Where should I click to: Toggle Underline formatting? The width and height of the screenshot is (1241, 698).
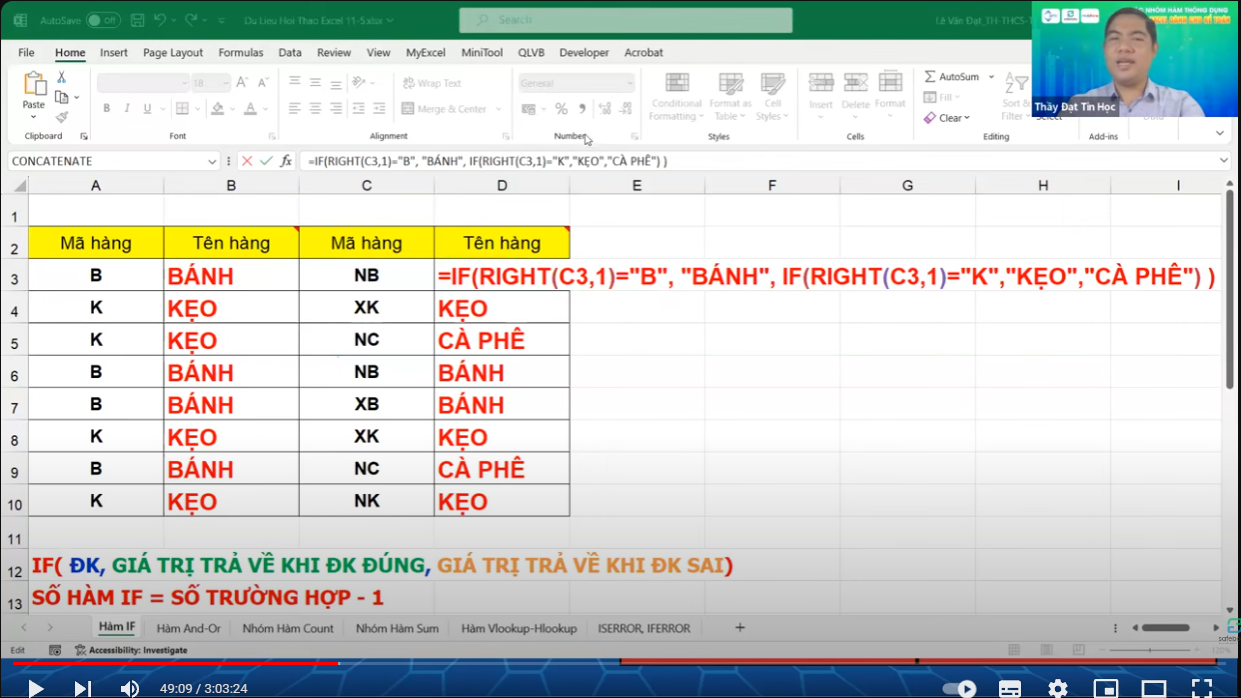(147, 108)
